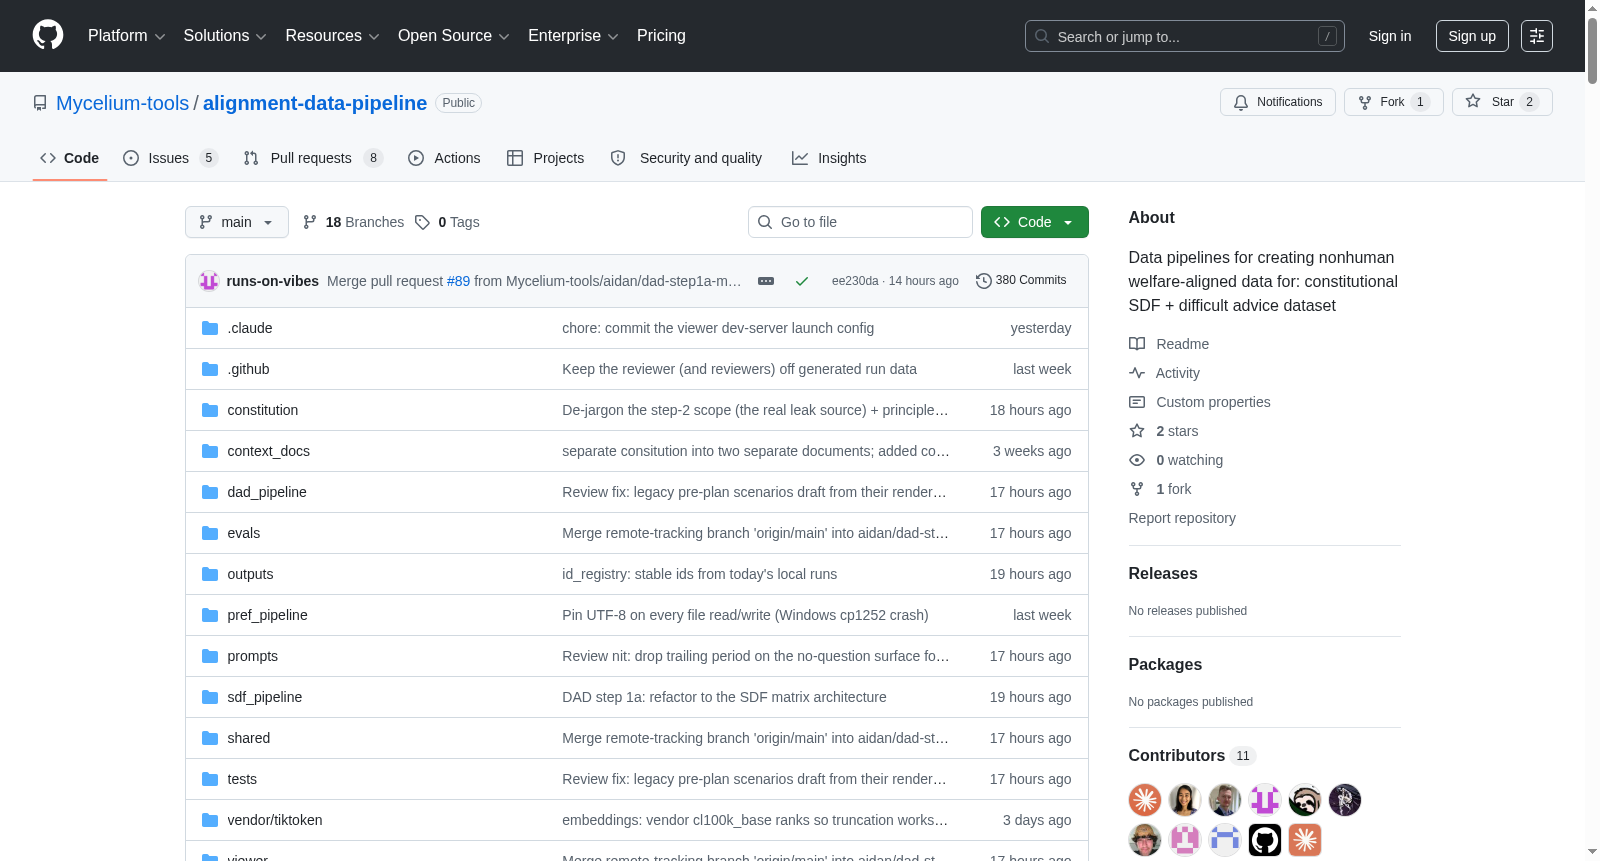Image resolution: width=1600 pixels, height=861 pixels.
Task: Expand the Open Source menu
Action: coord(454,36)
